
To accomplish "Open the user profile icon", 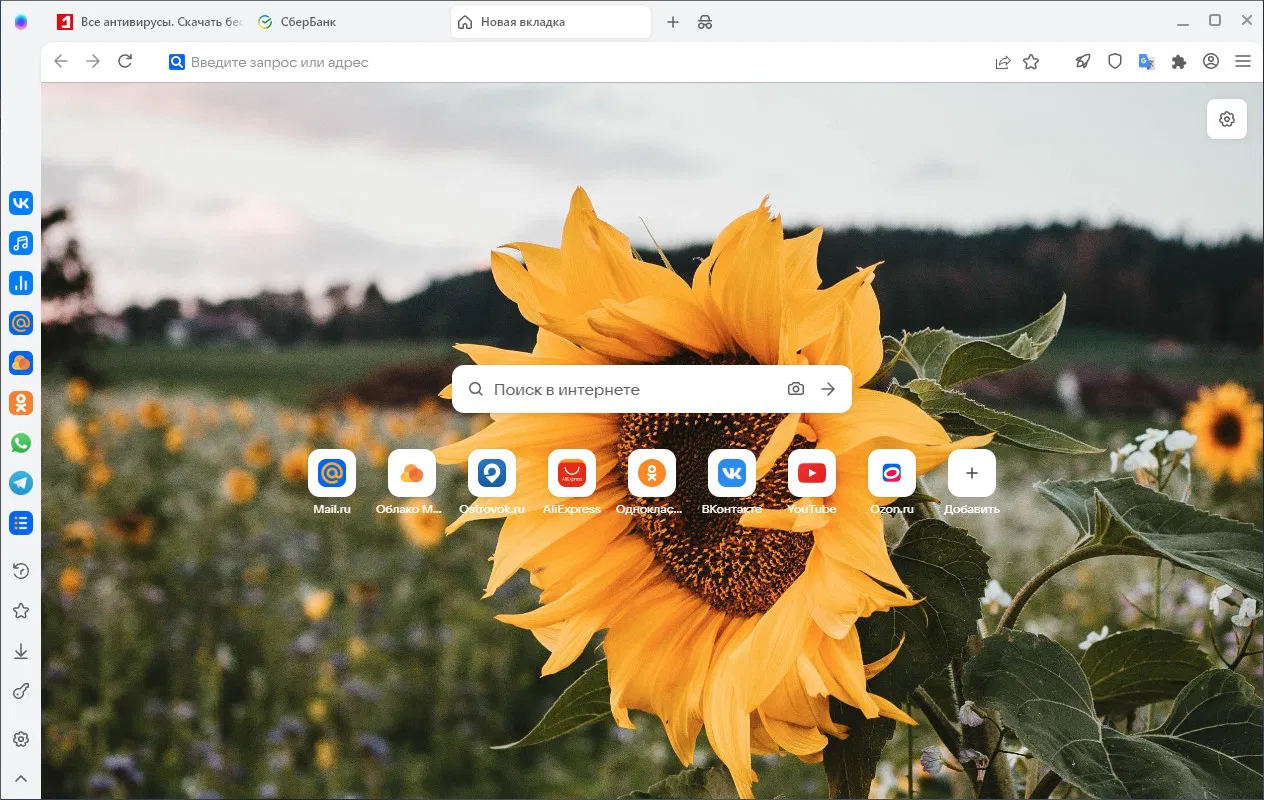I will [x=1211, y=62].
